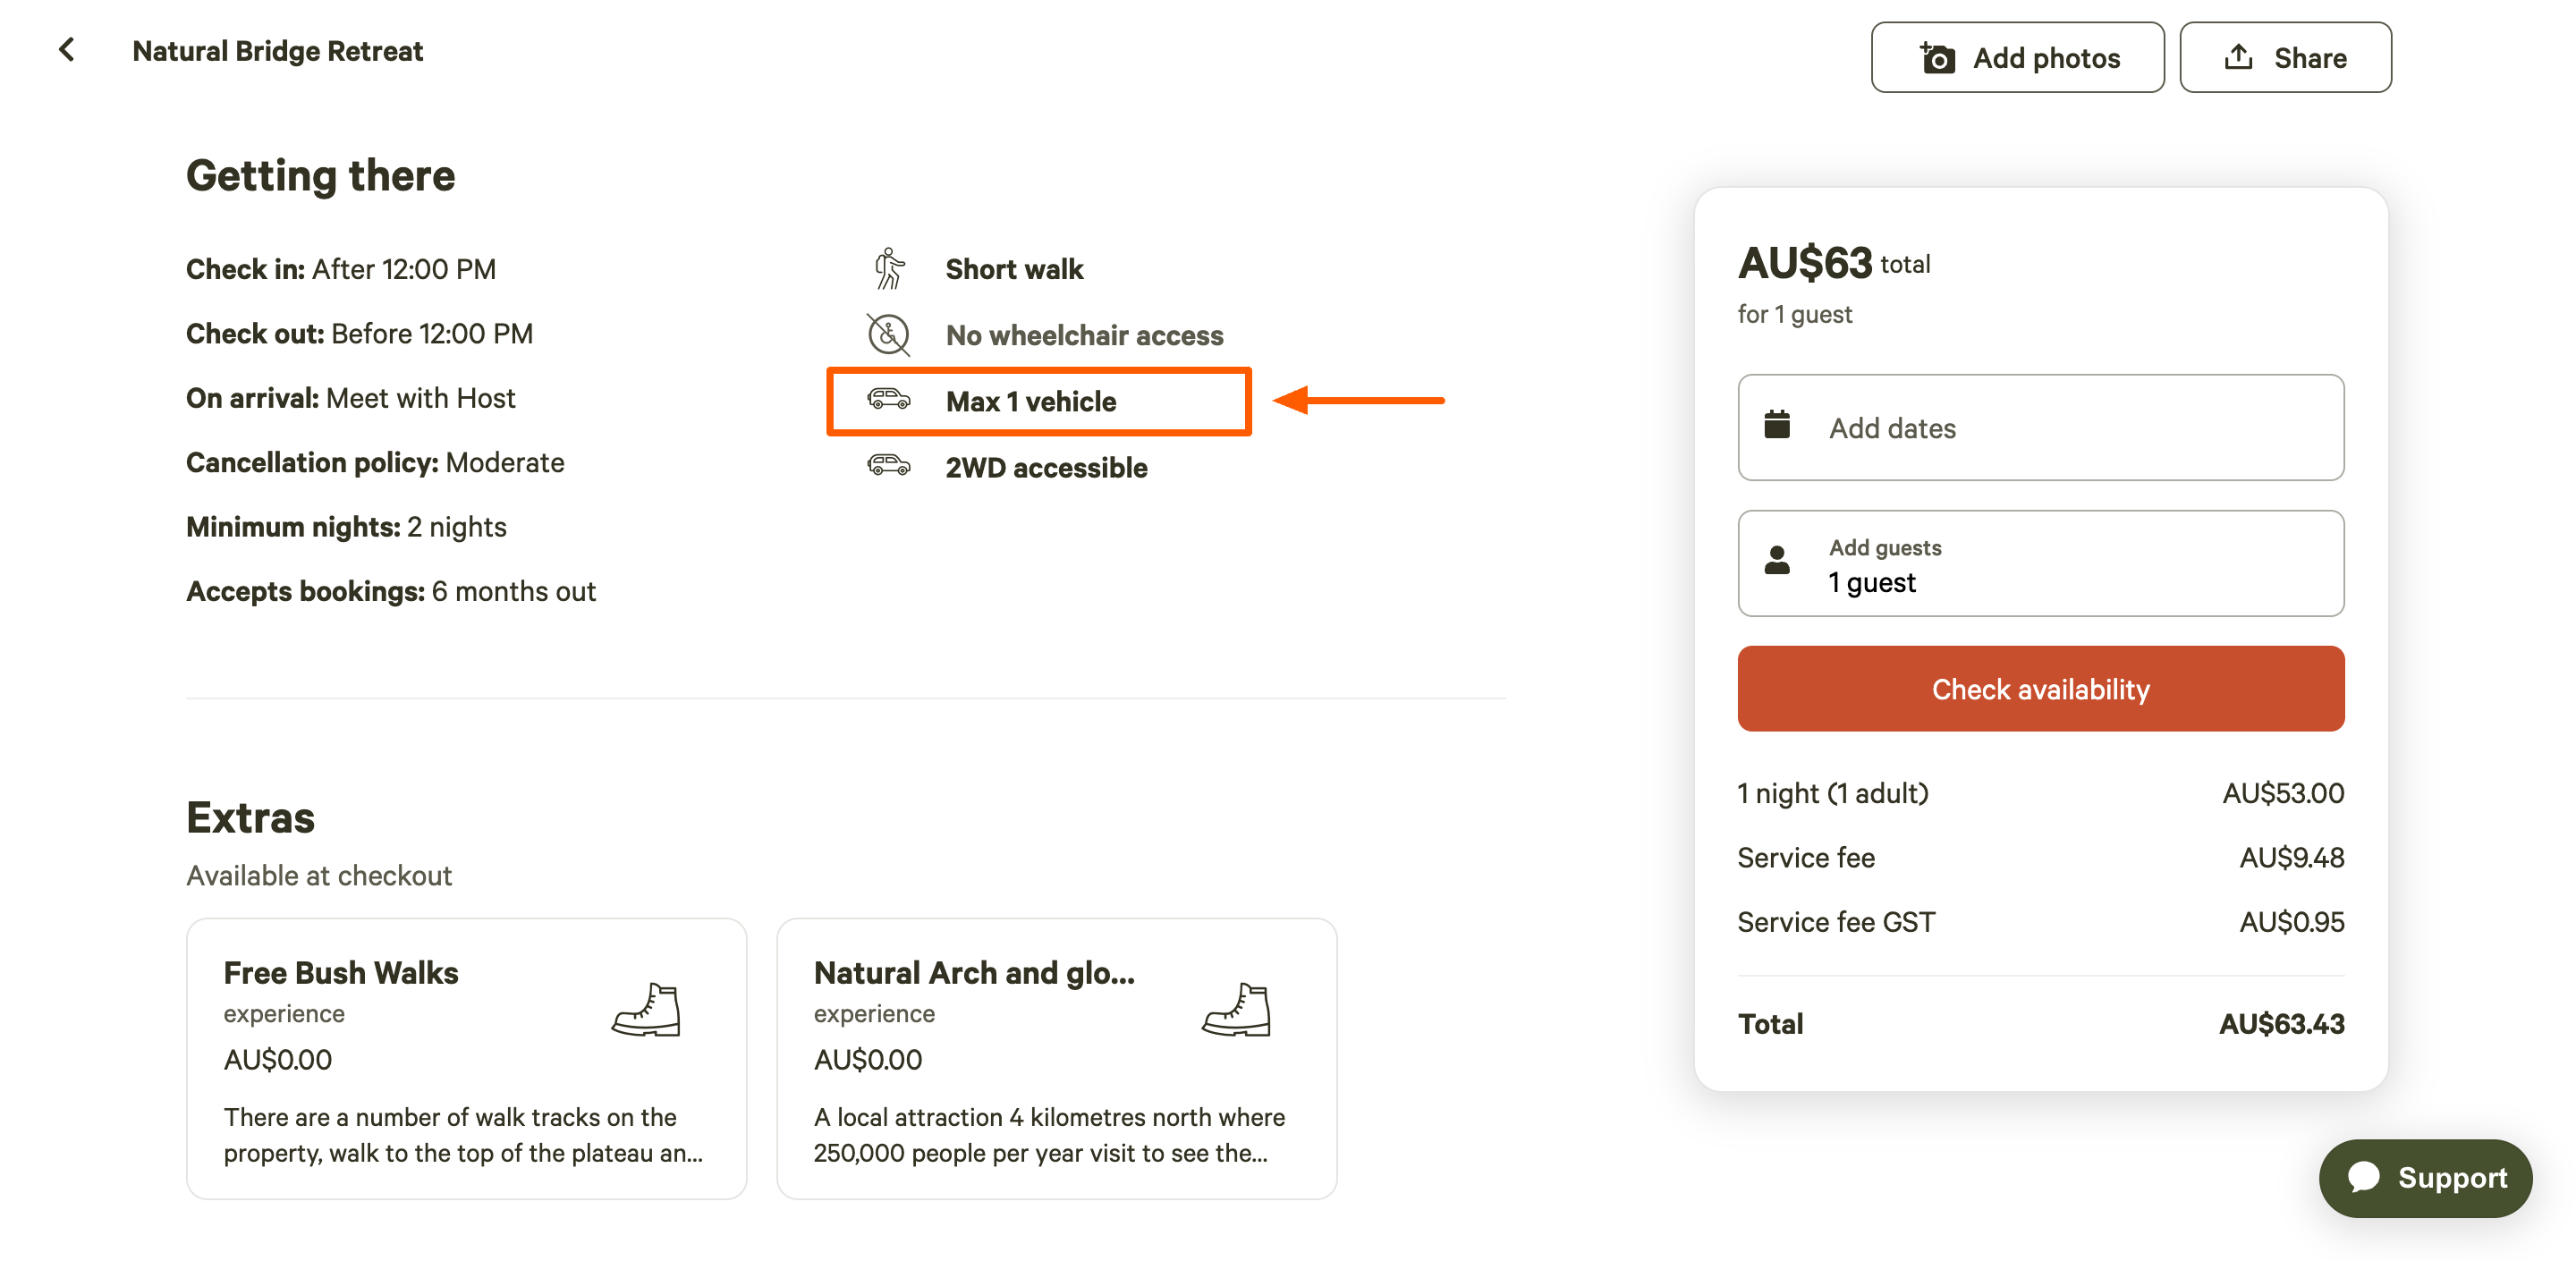Select the Free Bush Walks extra card
2576x1261 pixels.
tap(466, 1059)
